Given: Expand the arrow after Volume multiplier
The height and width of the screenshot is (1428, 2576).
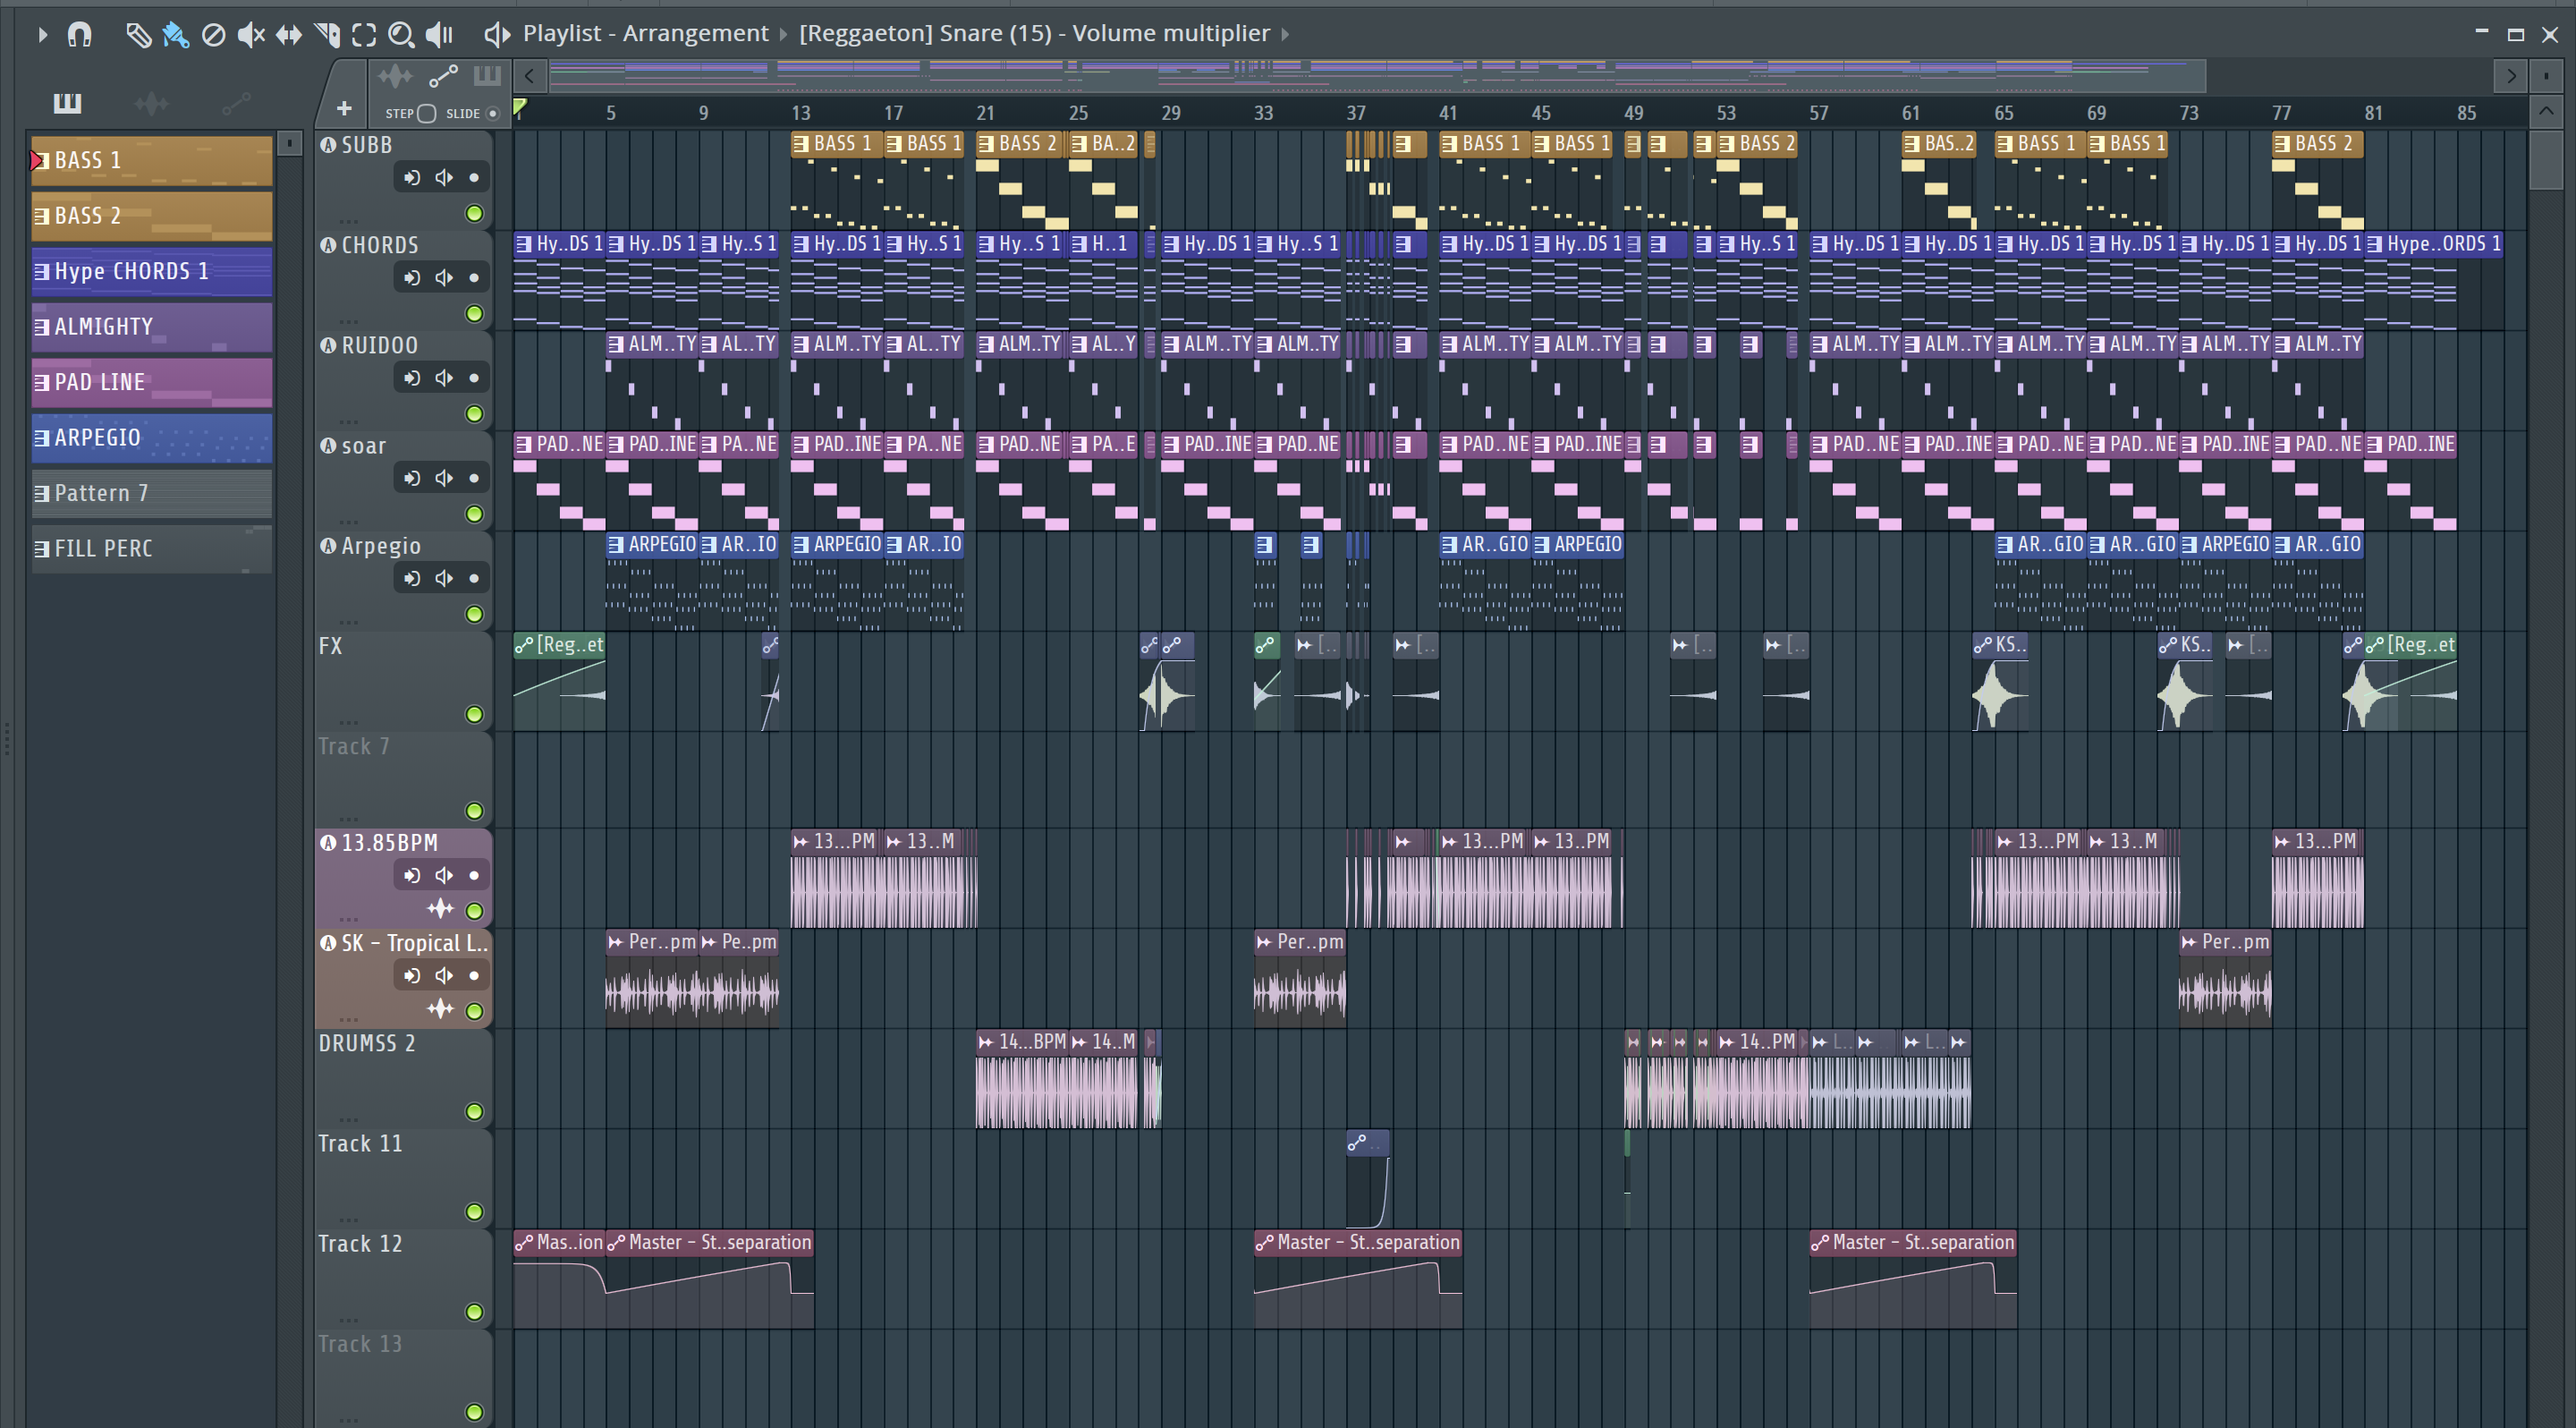Looking at the screenshot, I should pyautogui.click(x=1285, y=34).
